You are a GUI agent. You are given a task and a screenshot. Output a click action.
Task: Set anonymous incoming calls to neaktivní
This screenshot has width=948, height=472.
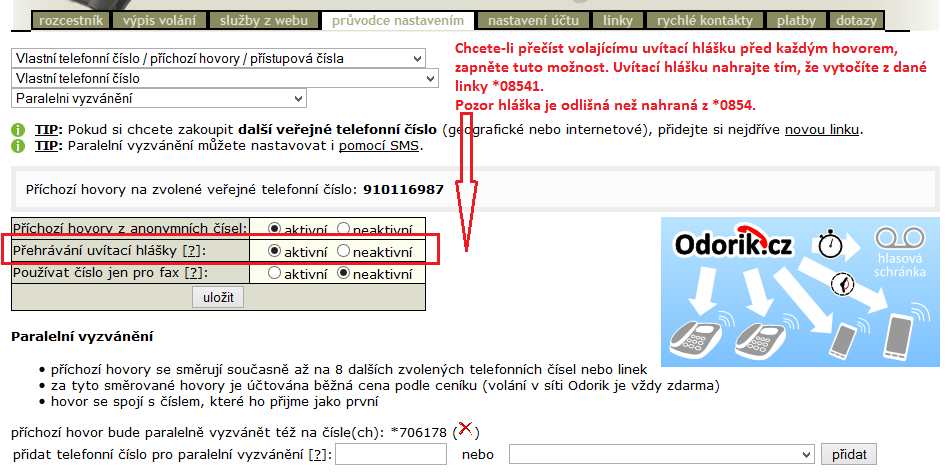tap(344, 228)
